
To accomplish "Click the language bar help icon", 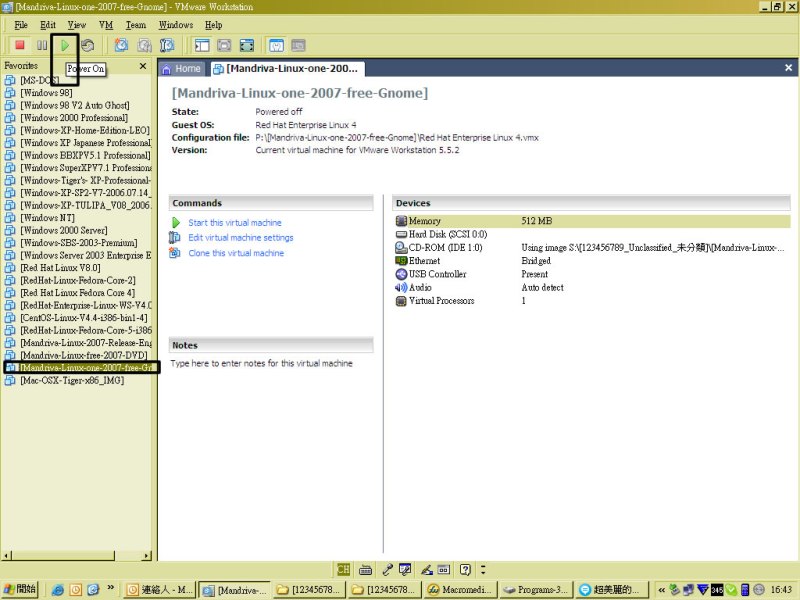I will click(x=465, y=569).
